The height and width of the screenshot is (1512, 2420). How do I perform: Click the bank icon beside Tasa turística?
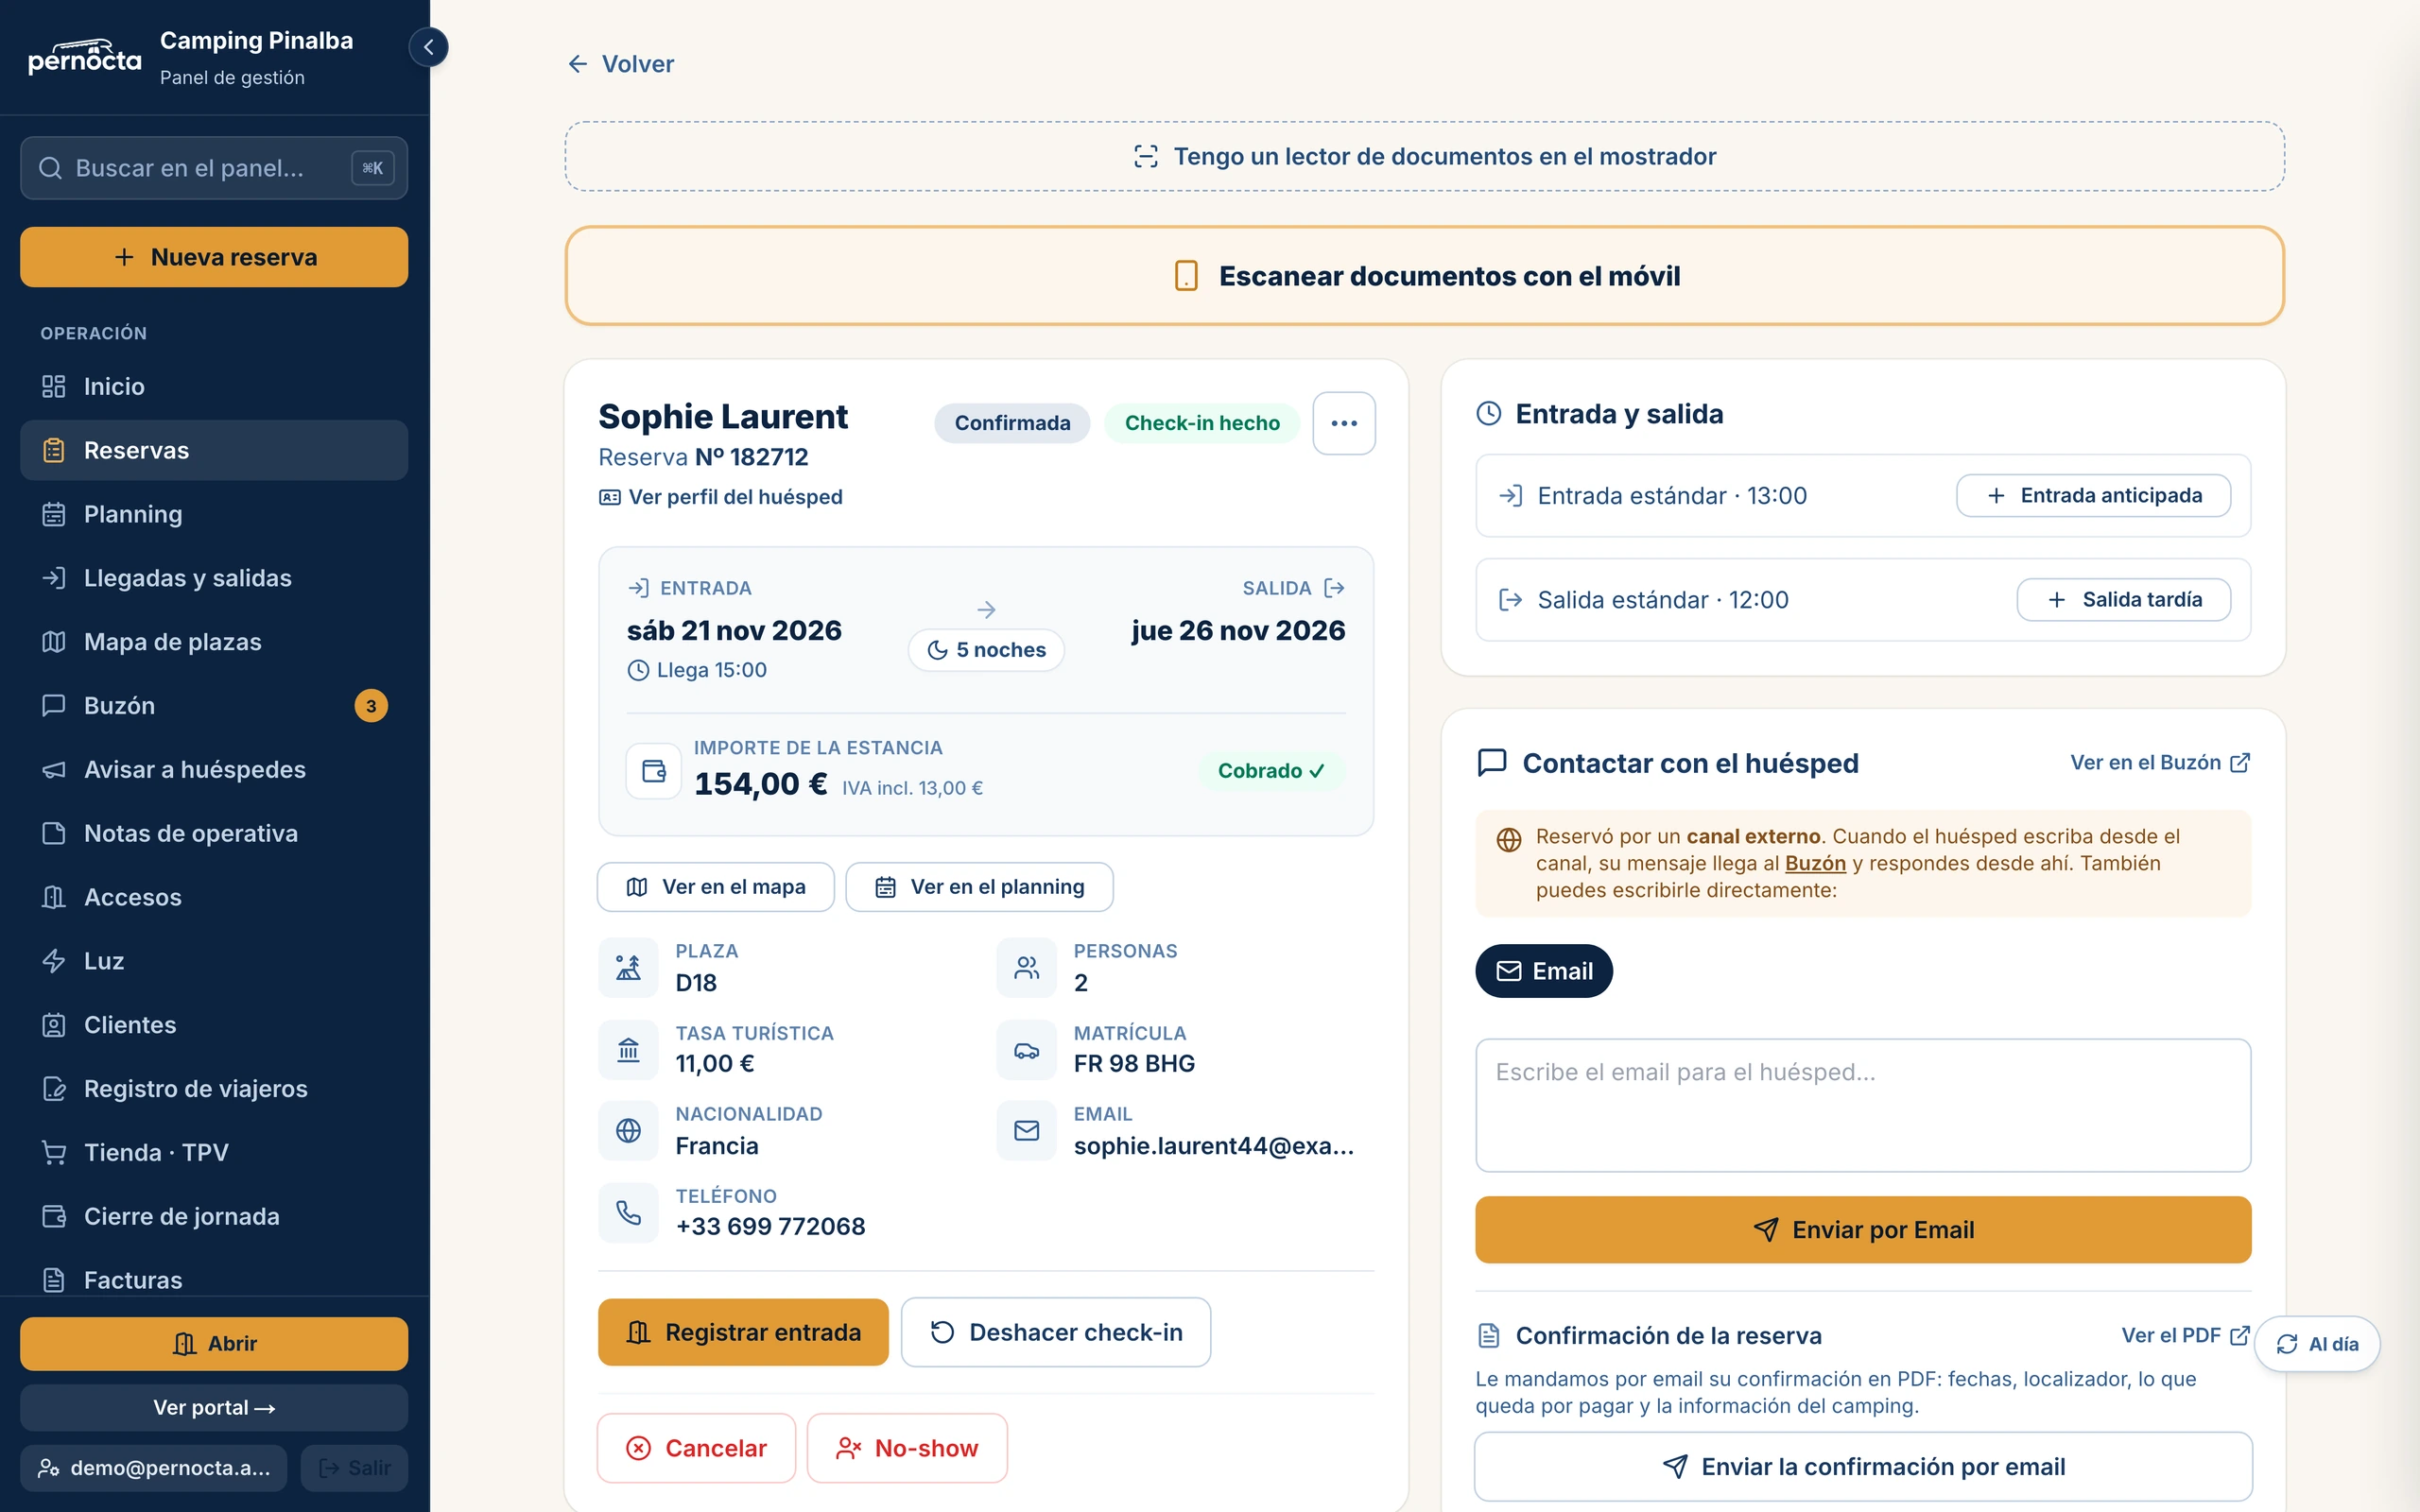tap(628, 1049)
